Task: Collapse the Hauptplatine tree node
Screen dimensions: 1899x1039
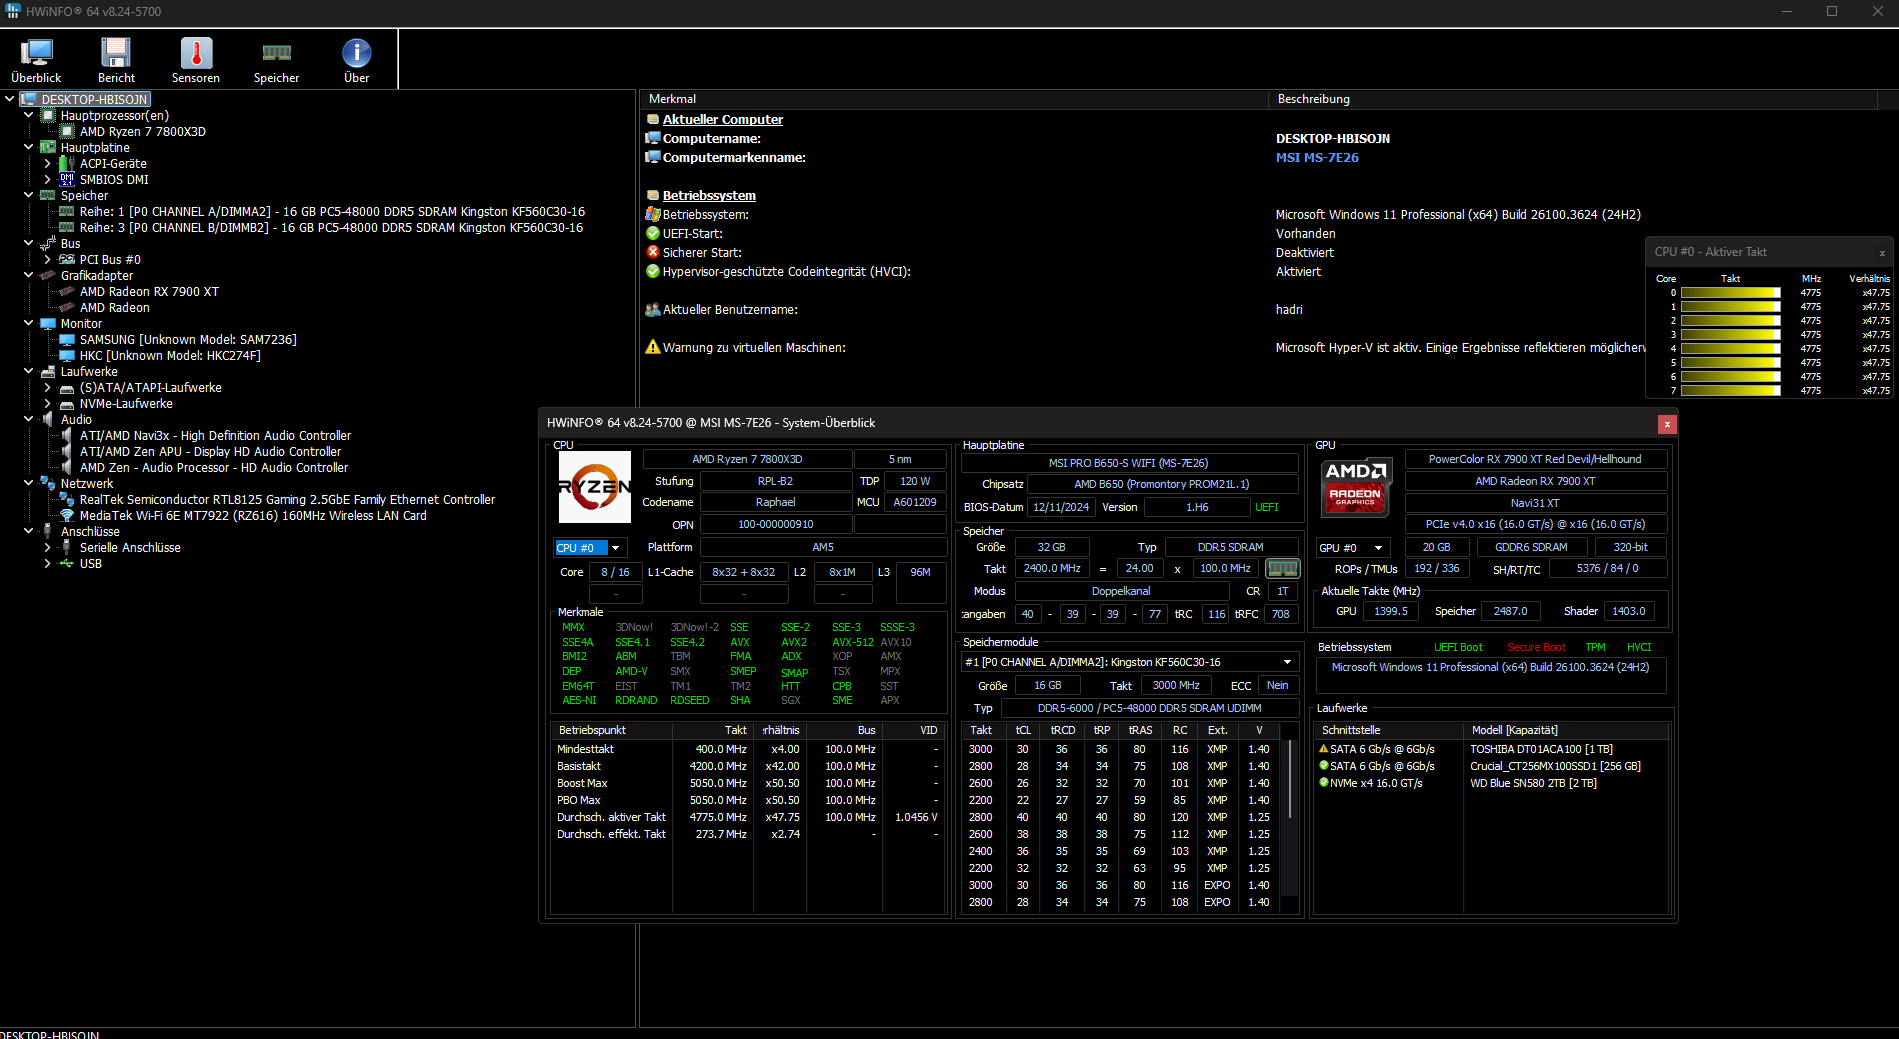Action: click(28, 148)
